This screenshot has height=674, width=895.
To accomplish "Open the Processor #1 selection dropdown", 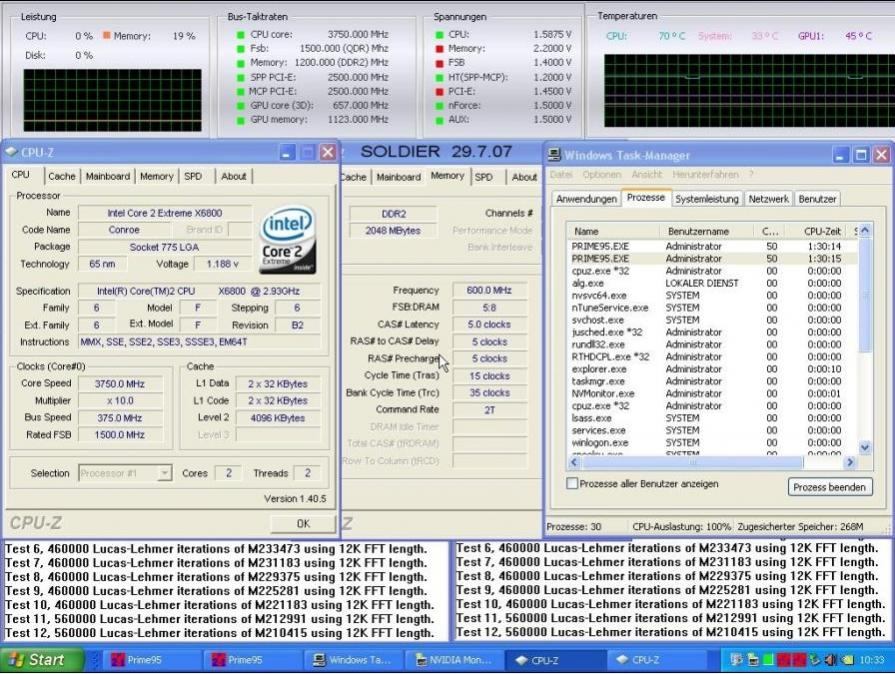I will click(165, 473).
